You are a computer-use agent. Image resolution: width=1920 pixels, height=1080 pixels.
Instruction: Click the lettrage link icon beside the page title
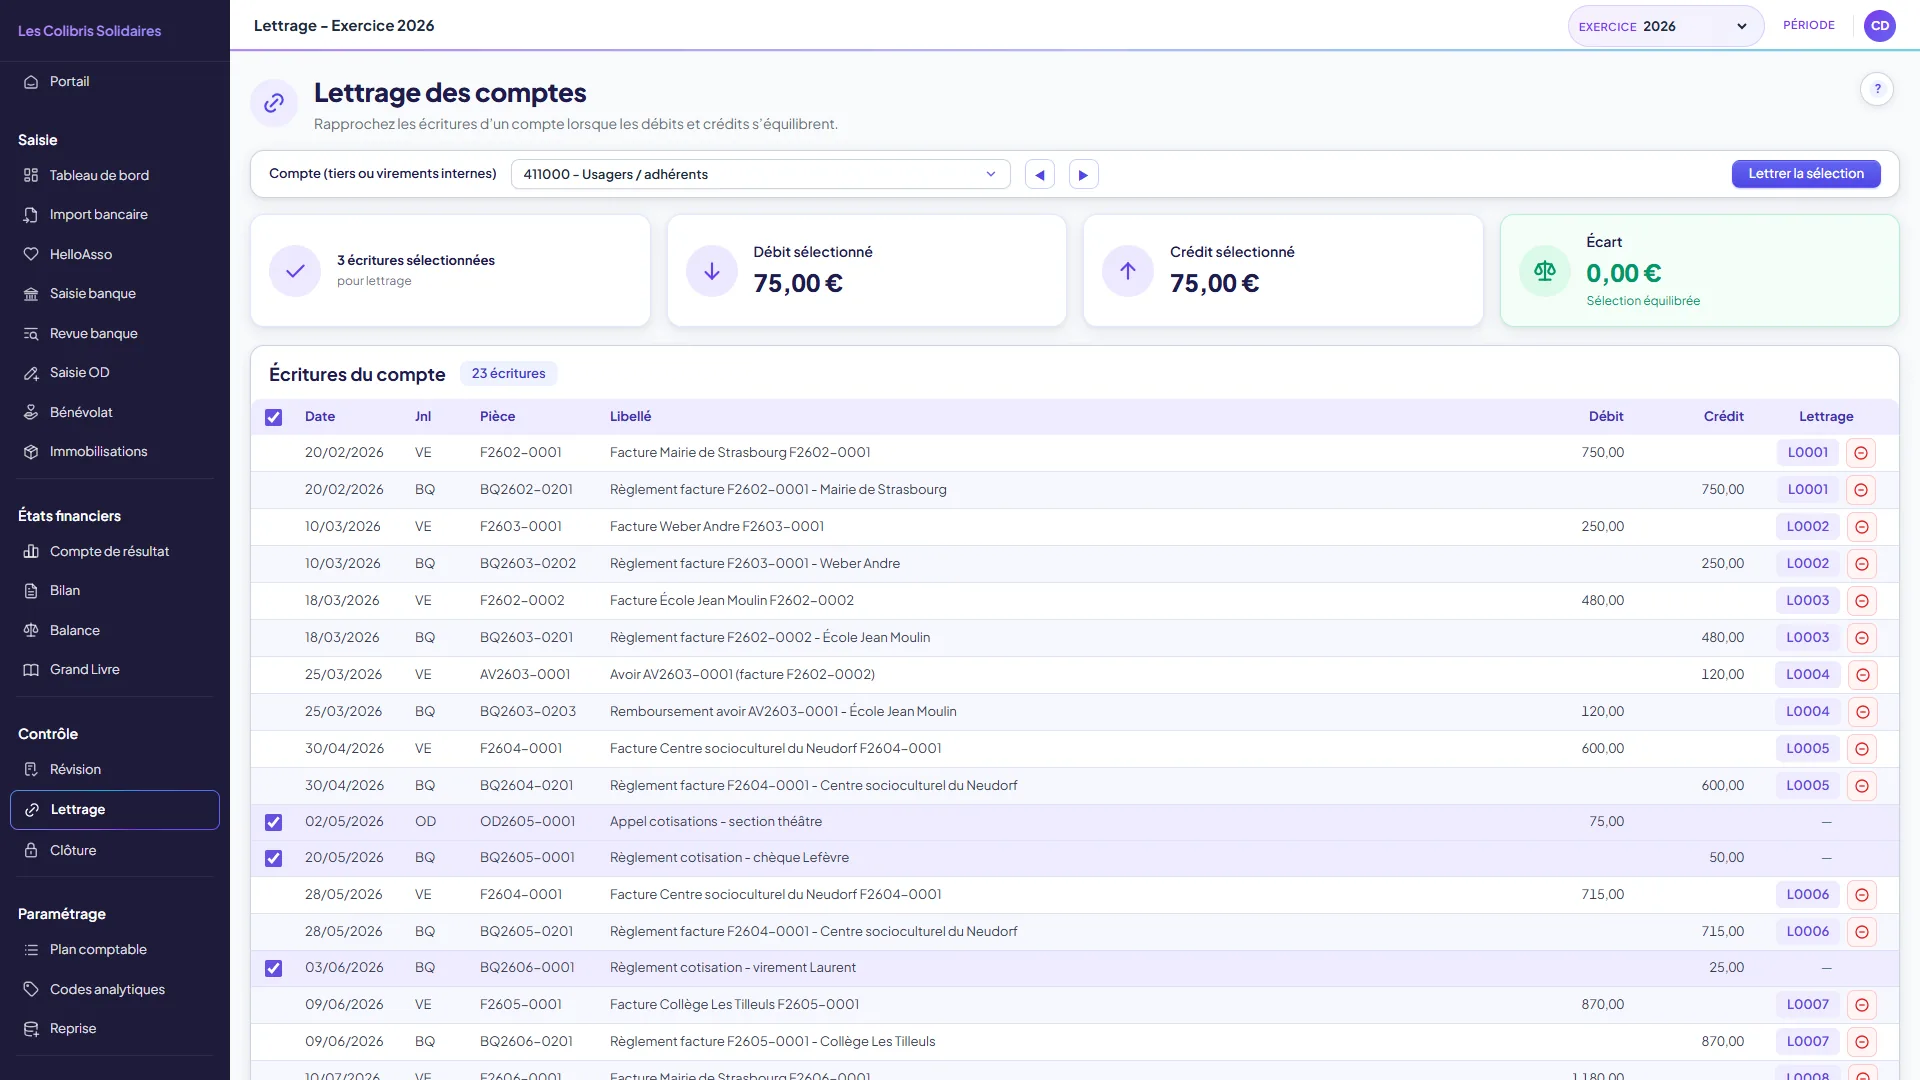[274, 103]
